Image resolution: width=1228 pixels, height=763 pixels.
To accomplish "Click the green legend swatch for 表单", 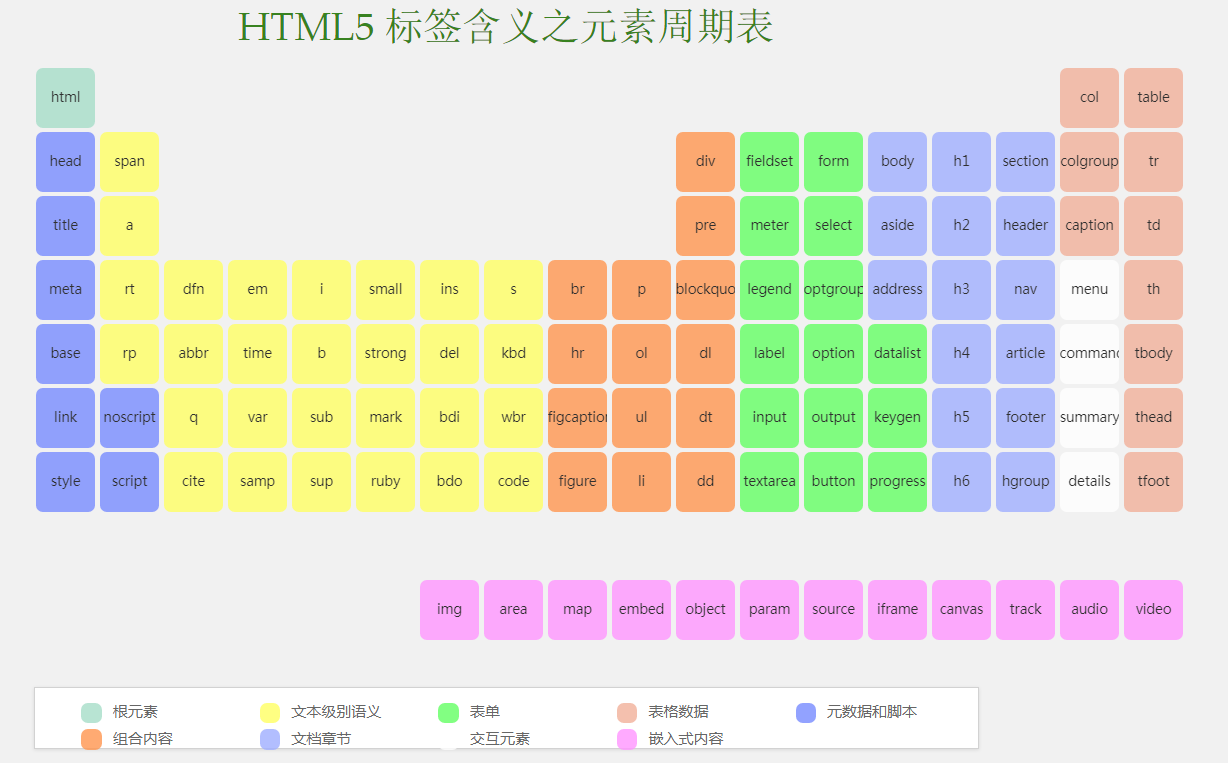I will (449, 711).
